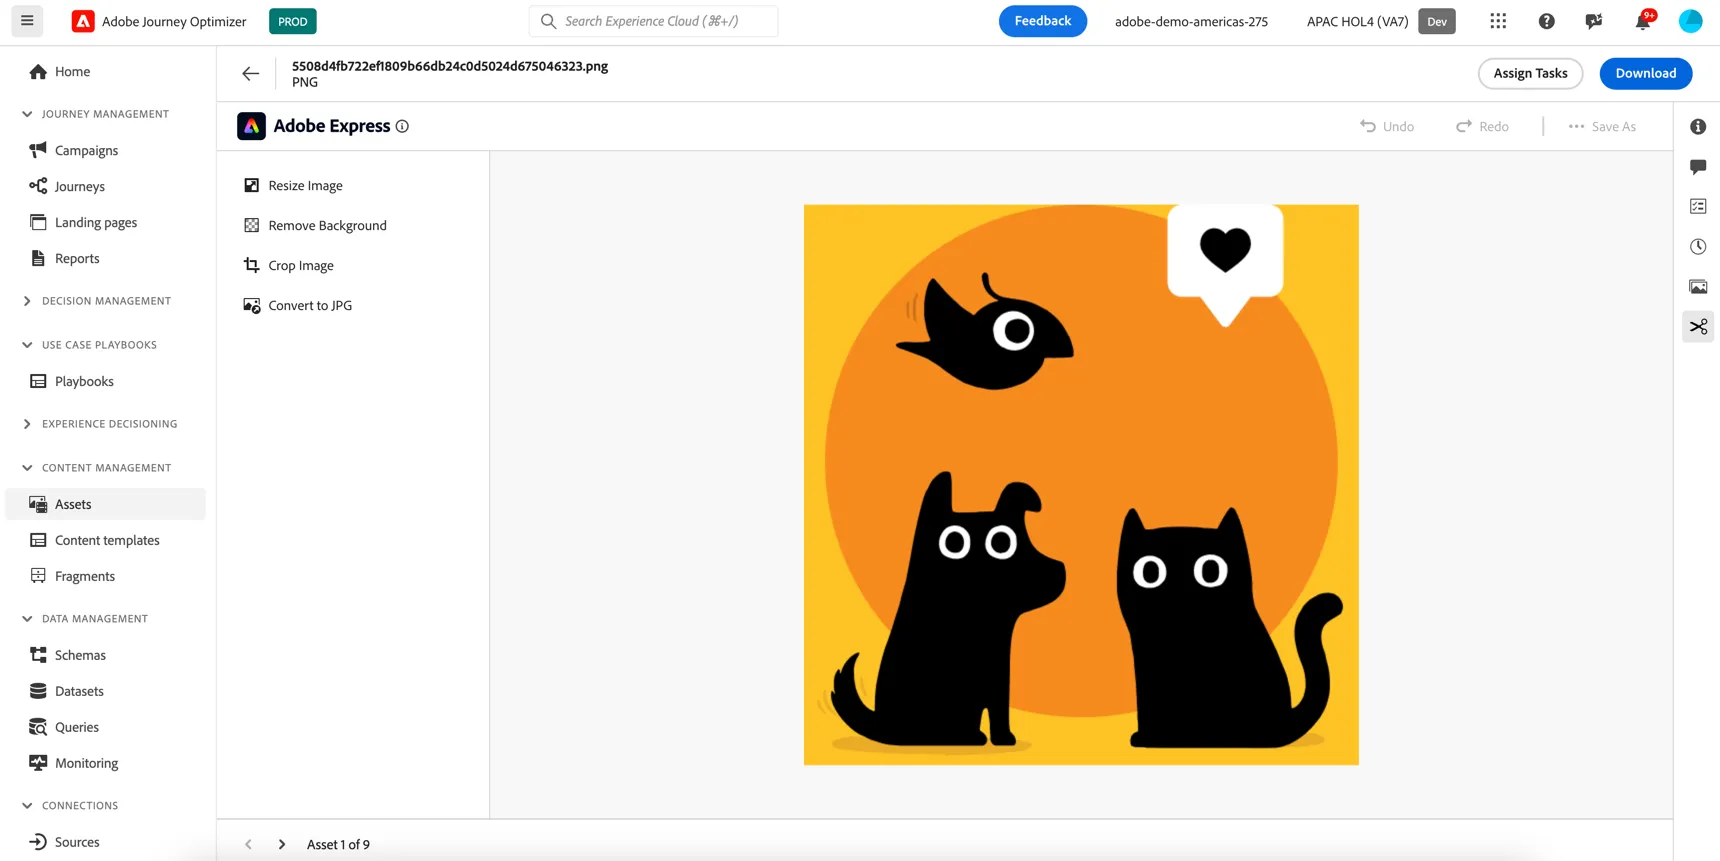1720x861 pixels.
Task: Open the Help question mark icon
Action: coord(1547,21)
